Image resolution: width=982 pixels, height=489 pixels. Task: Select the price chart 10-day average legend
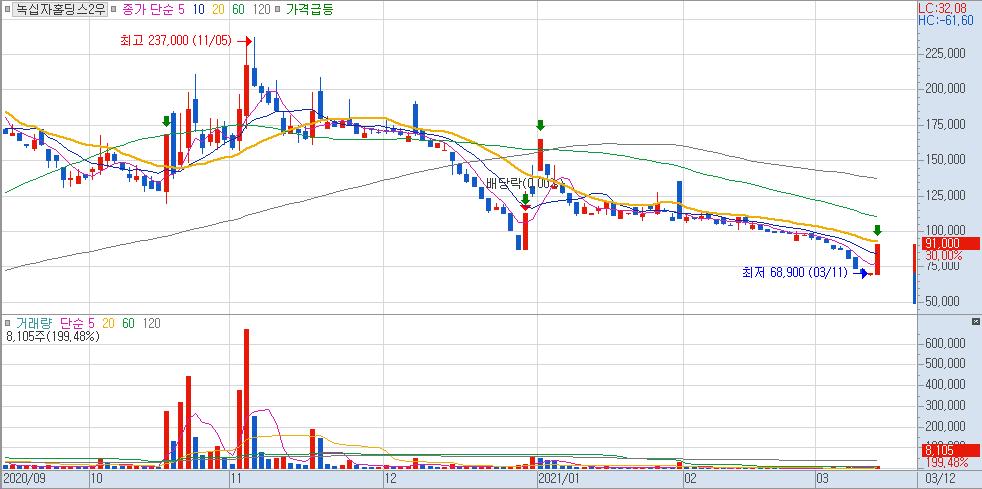click(199, 9)
